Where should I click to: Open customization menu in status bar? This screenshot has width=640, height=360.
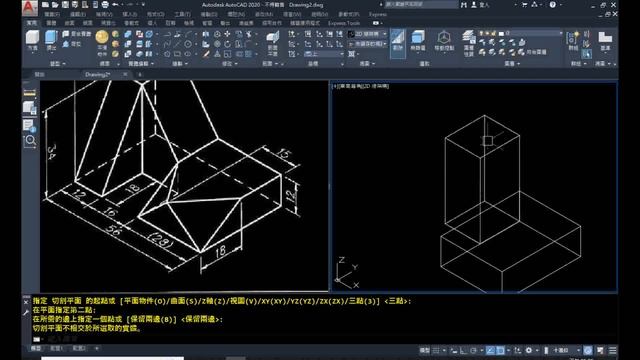(613, 350)
